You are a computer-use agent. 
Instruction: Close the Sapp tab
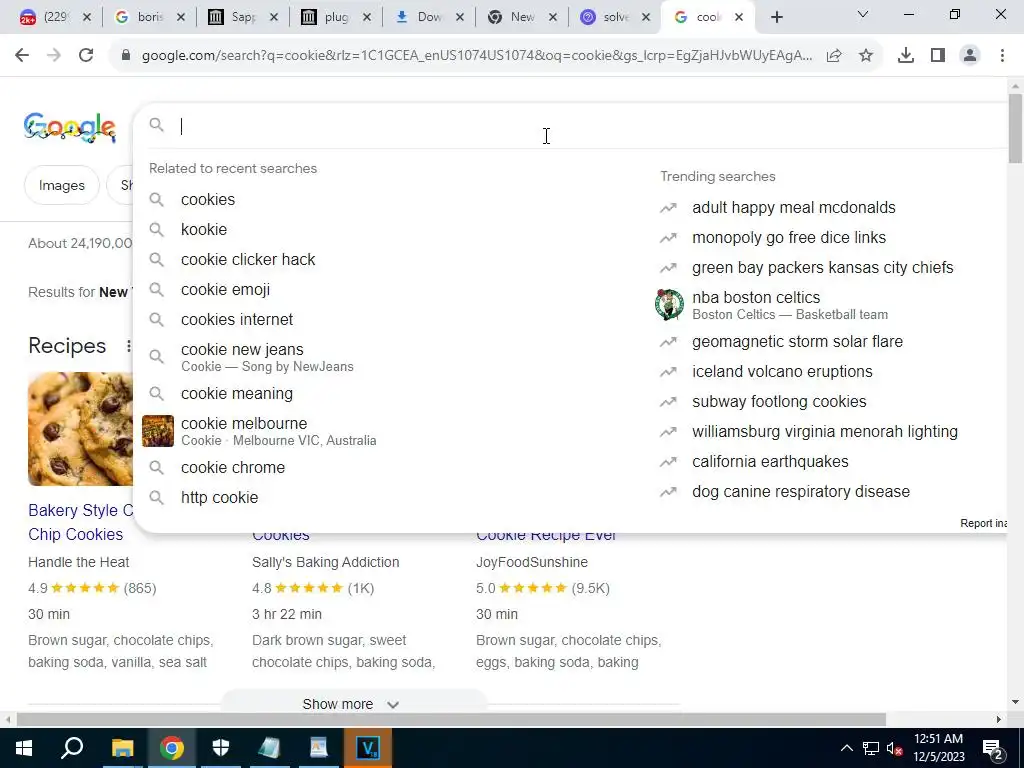point(274,17)
